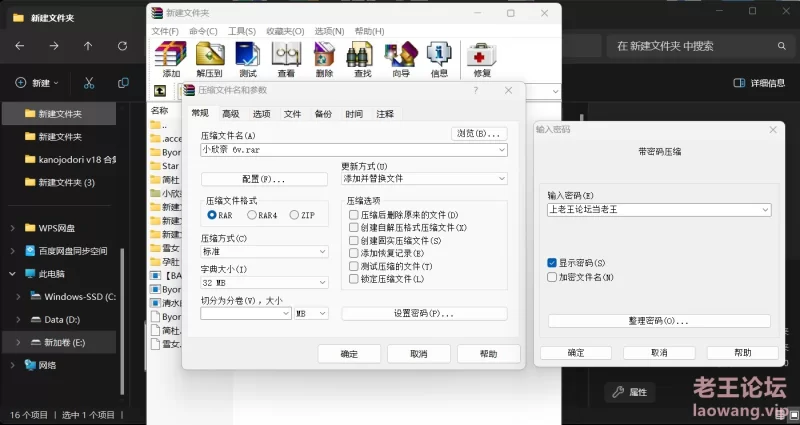Open the 收藏夹(O) menu in WinRAR

click(285, 31)
